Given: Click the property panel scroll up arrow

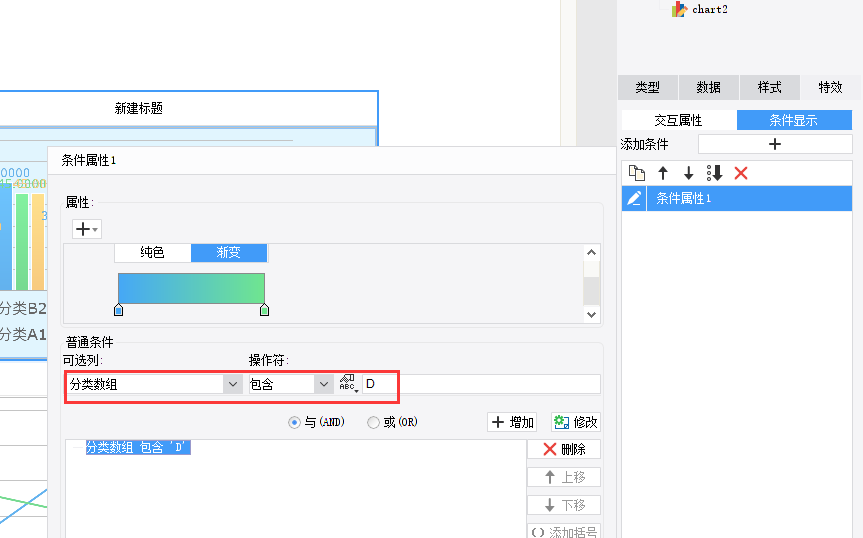Looking at the screenshot, I should [592, 252].
